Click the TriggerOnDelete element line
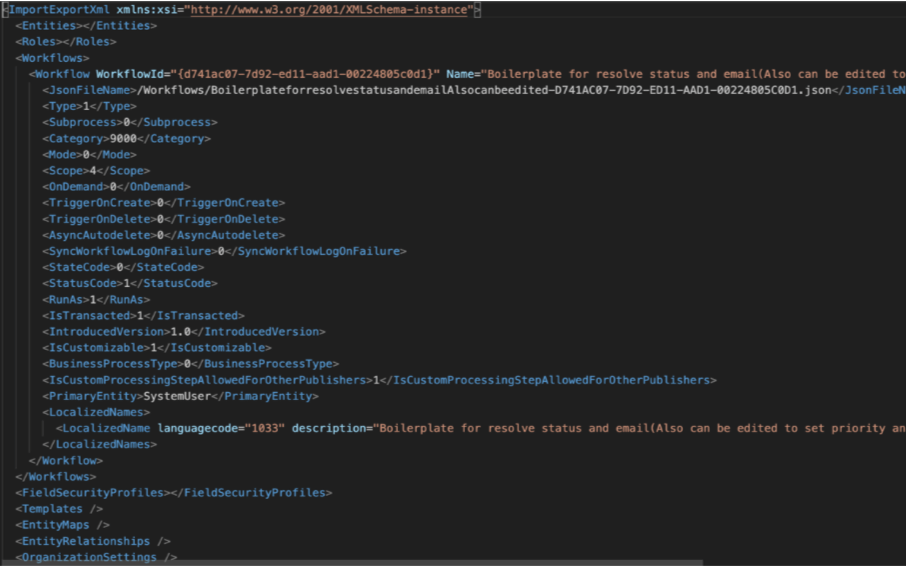The image size is (906, 566). (x=164, y=219)
